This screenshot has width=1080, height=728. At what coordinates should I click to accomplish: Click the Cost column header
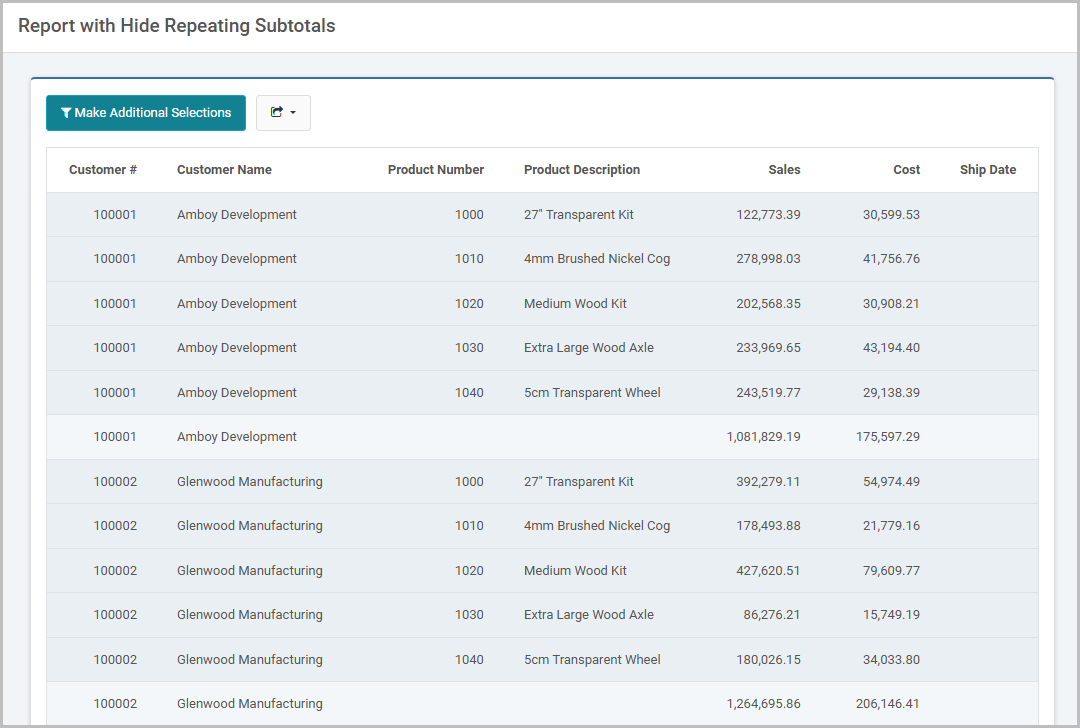click(906, 169)
